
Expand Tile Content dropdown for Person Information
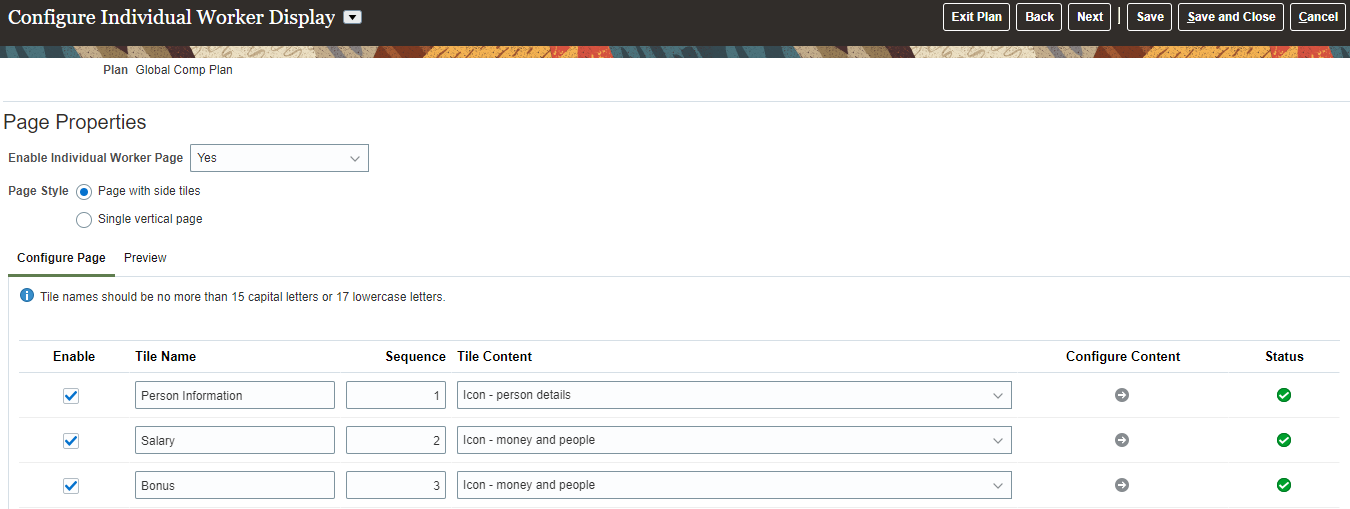tap(997, 396)
